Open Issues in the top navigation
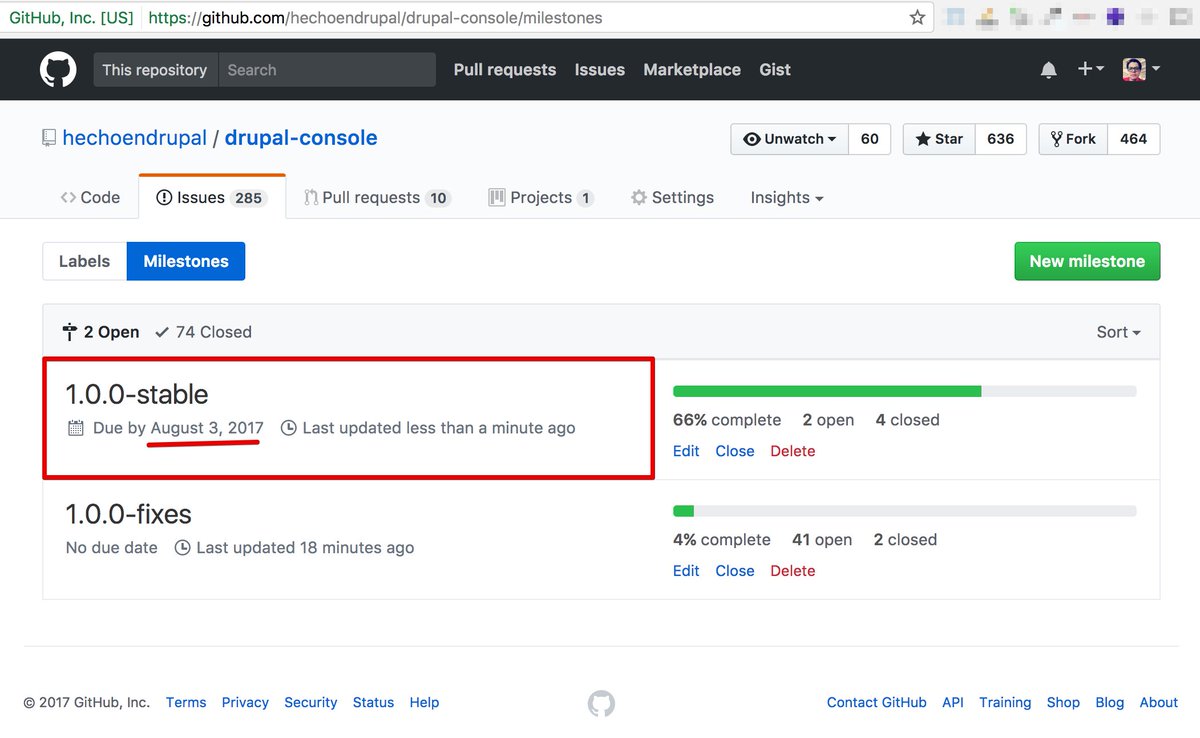The image size is (1200, 738). pyautogui.click(x=600, y=70)
